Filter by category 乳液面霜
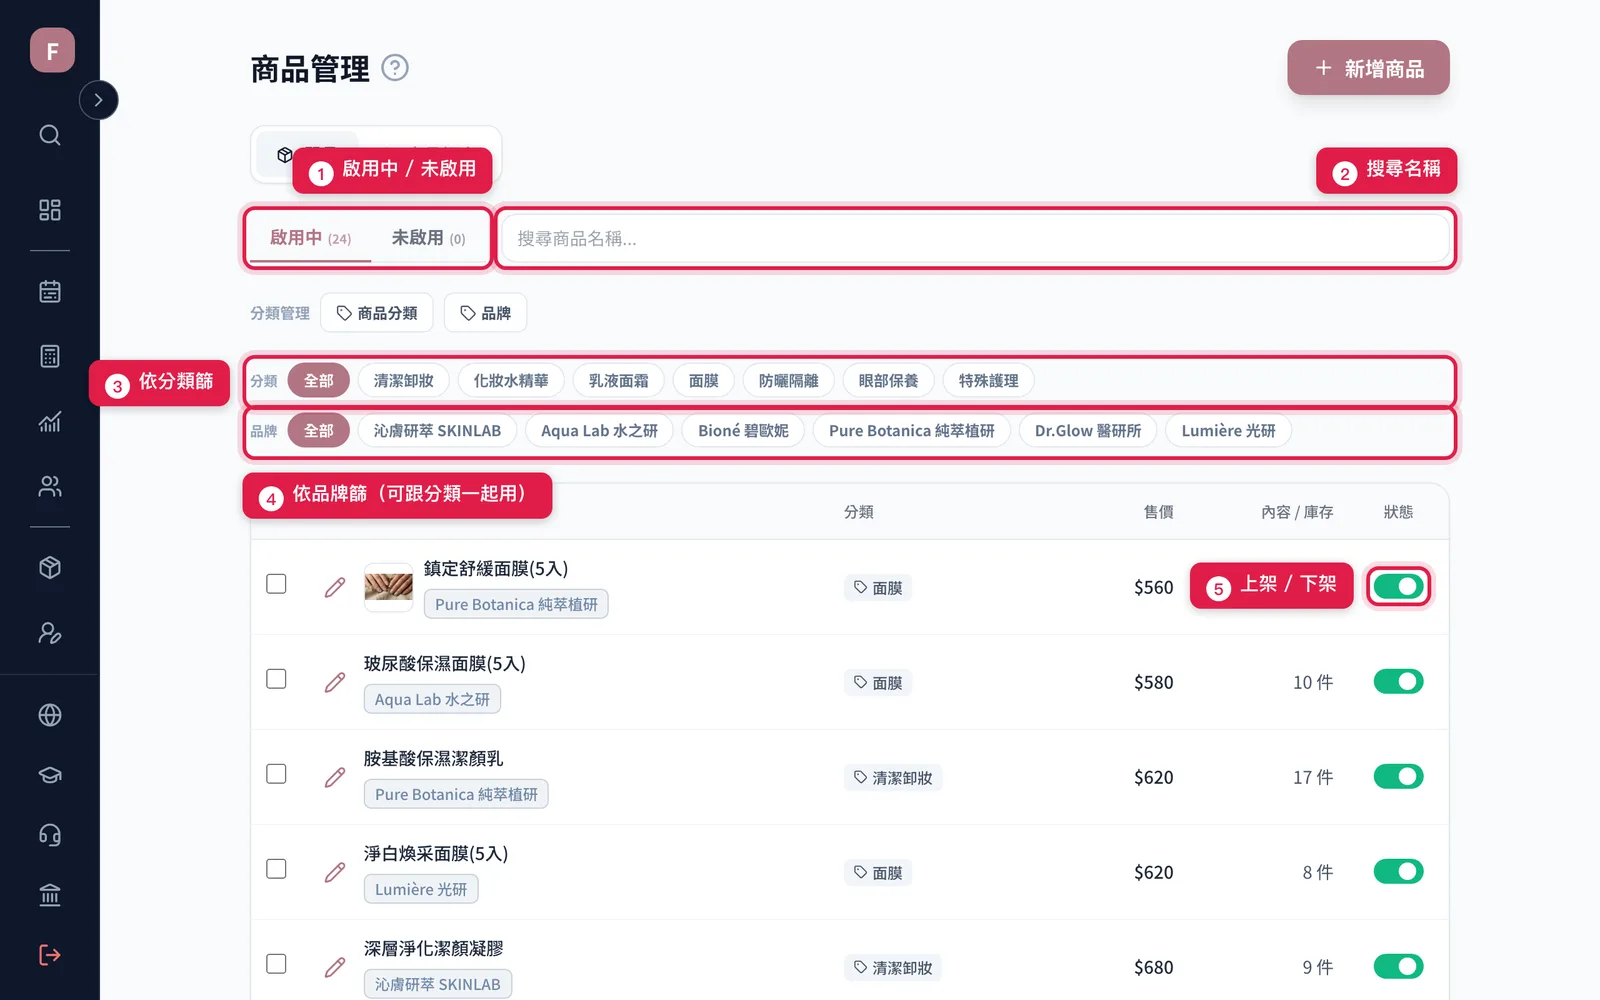This screenshot has width=1600, height=1000. [x=618, y=381]
